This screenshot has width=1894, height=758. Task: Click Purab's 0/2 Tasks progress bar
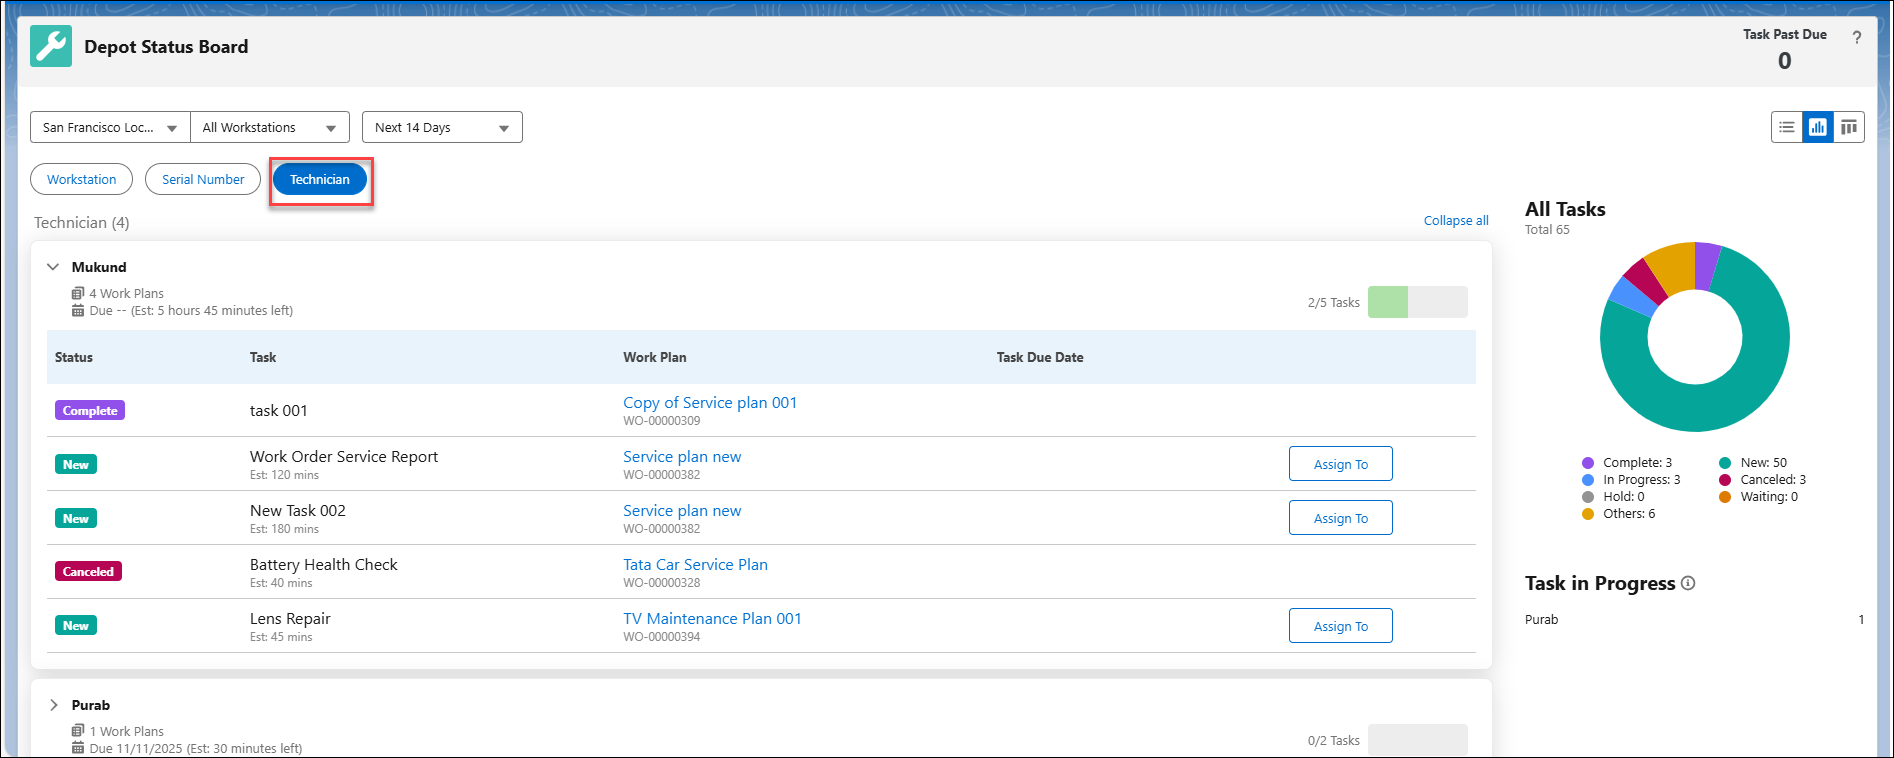point(1418,740)
